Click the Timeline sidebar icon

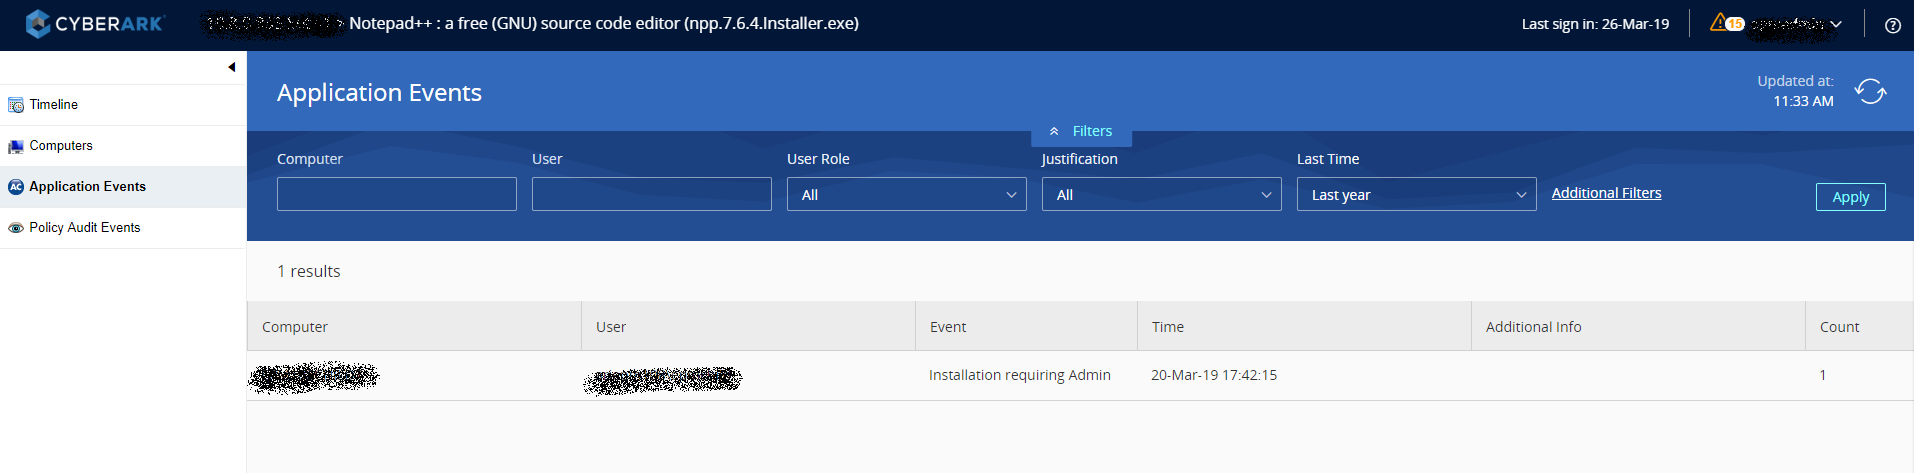coord(16,105)
